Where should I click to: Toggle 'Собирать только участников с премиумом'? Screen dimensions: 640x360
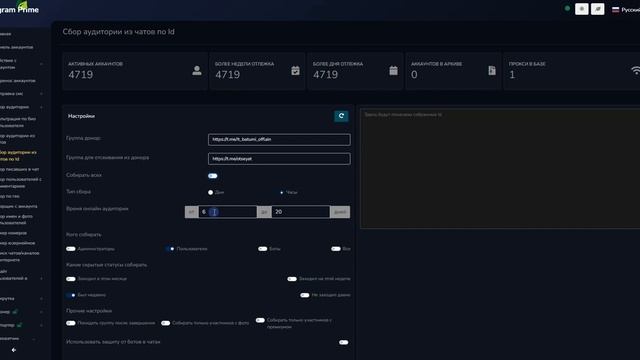pyautogui.click(x=260, y=320)
